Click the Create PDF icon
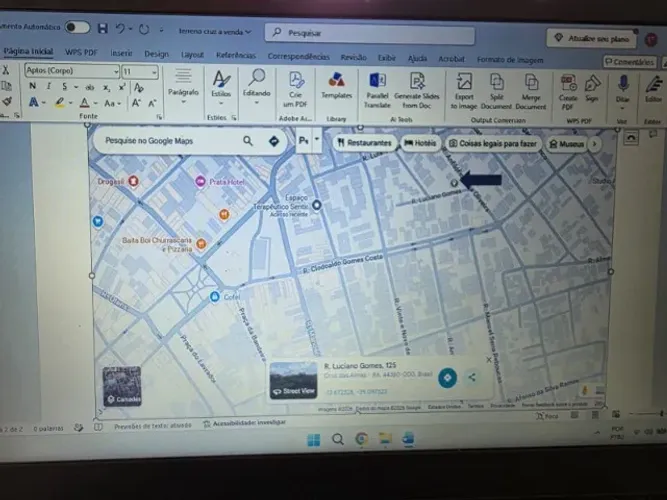Screen dimensions: 667x500 click(568, 93)
